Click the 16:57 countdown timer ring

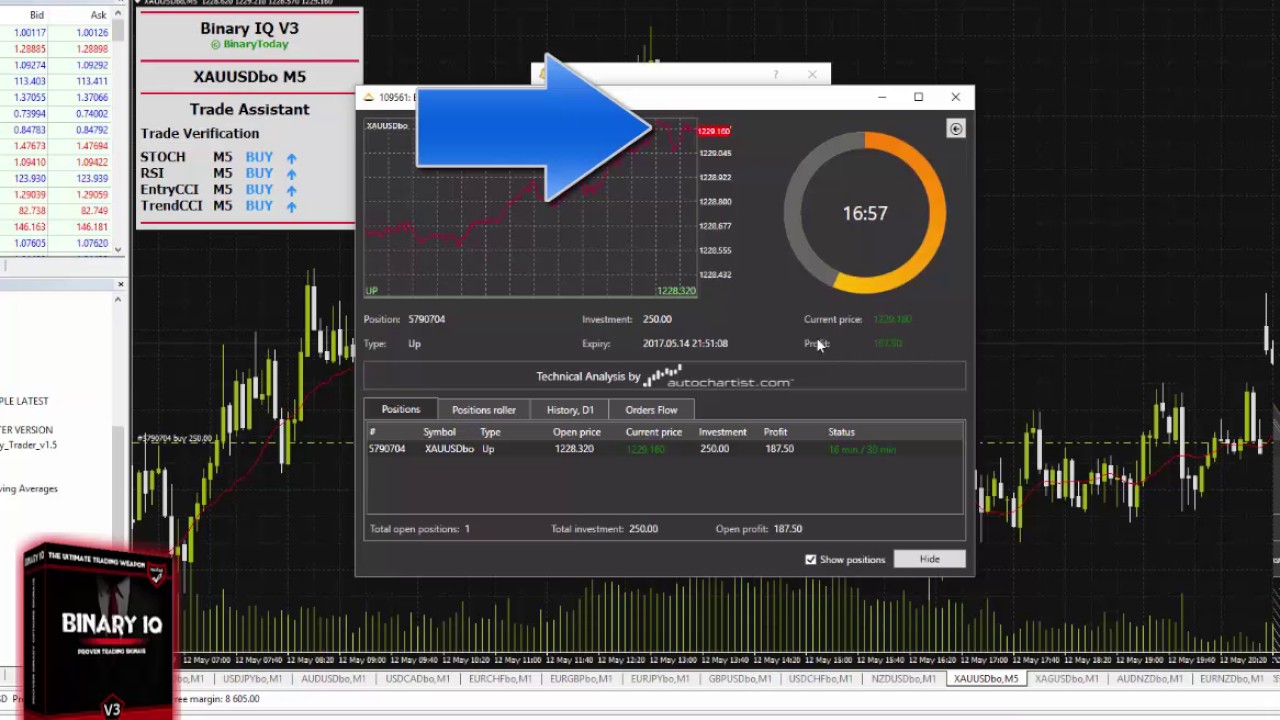click(x=864, y=213)
